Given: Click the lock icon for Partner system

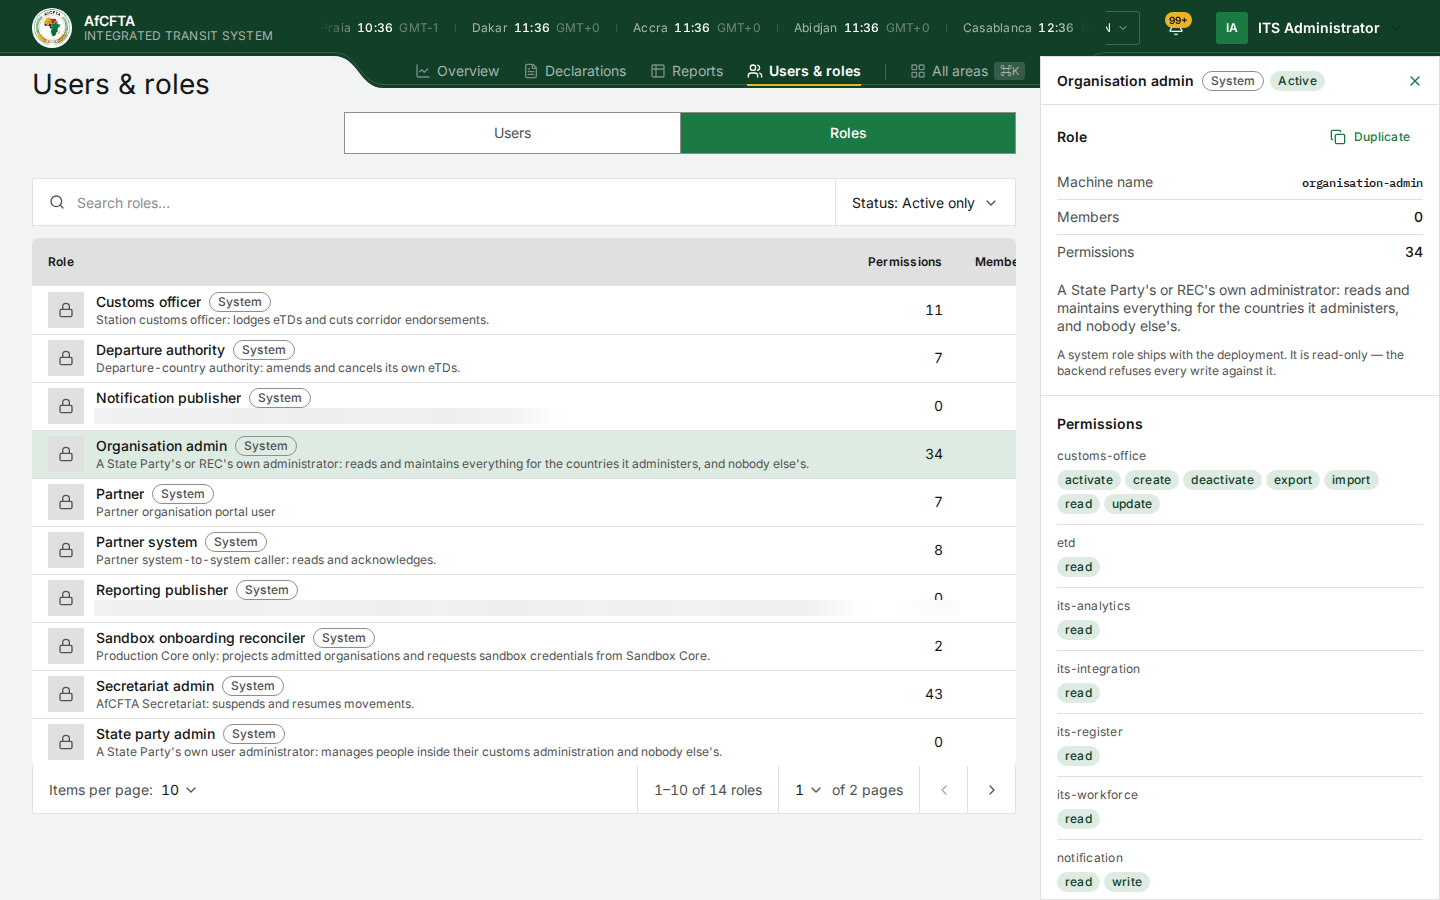Looking at the screenshot, I should click(x=66, y=550).
